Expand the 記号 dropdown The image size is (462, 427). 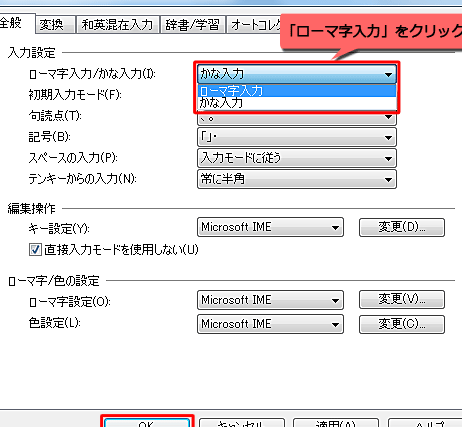click(297, 137)
